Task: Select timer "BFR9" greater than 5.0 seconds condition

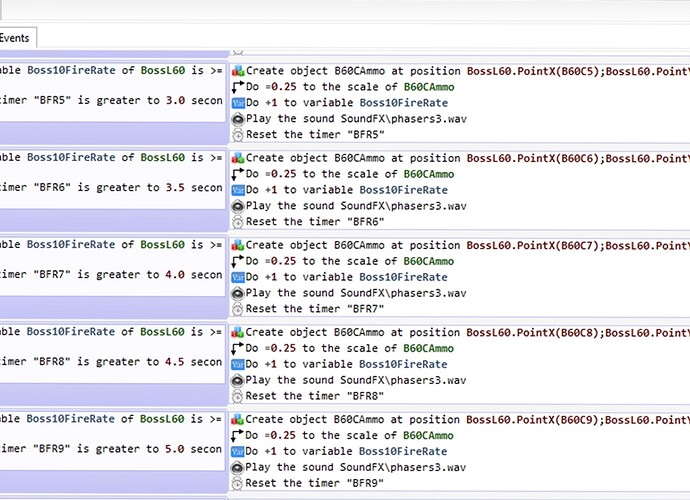Action: tap(112, 449)
